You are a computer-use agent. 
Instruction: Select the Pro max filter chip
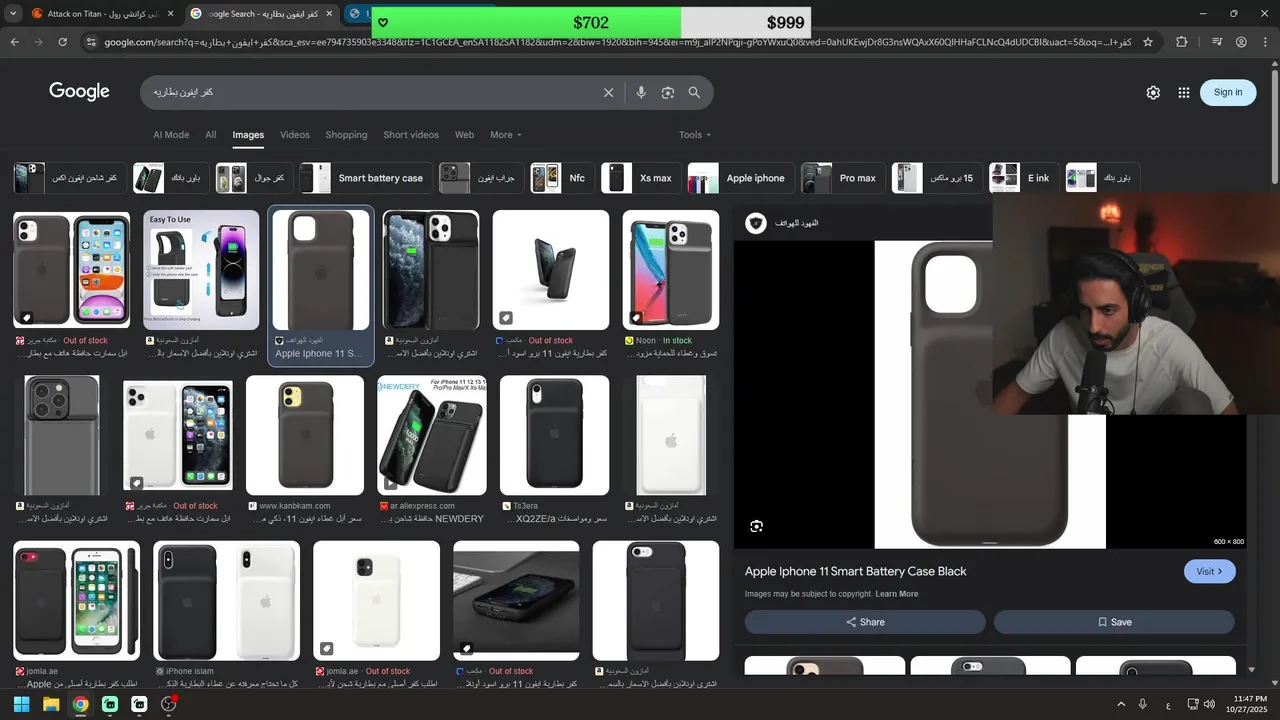pos(843,178)
